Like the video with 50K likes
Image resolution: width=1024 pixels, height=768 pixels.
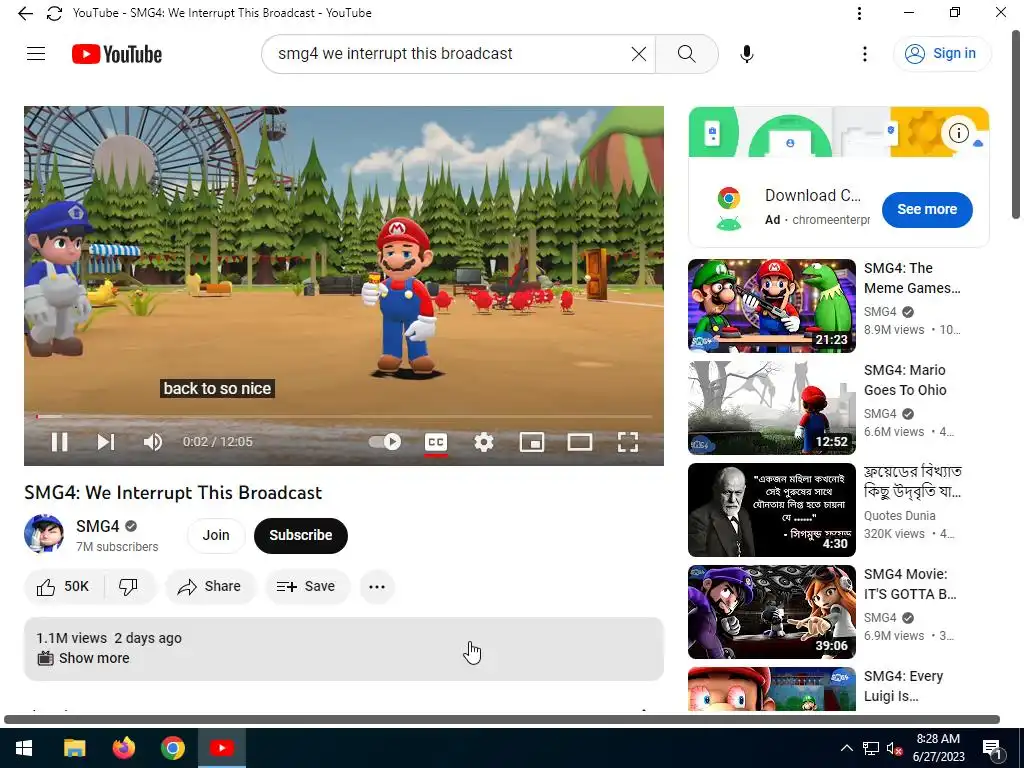tap(63, 586)
